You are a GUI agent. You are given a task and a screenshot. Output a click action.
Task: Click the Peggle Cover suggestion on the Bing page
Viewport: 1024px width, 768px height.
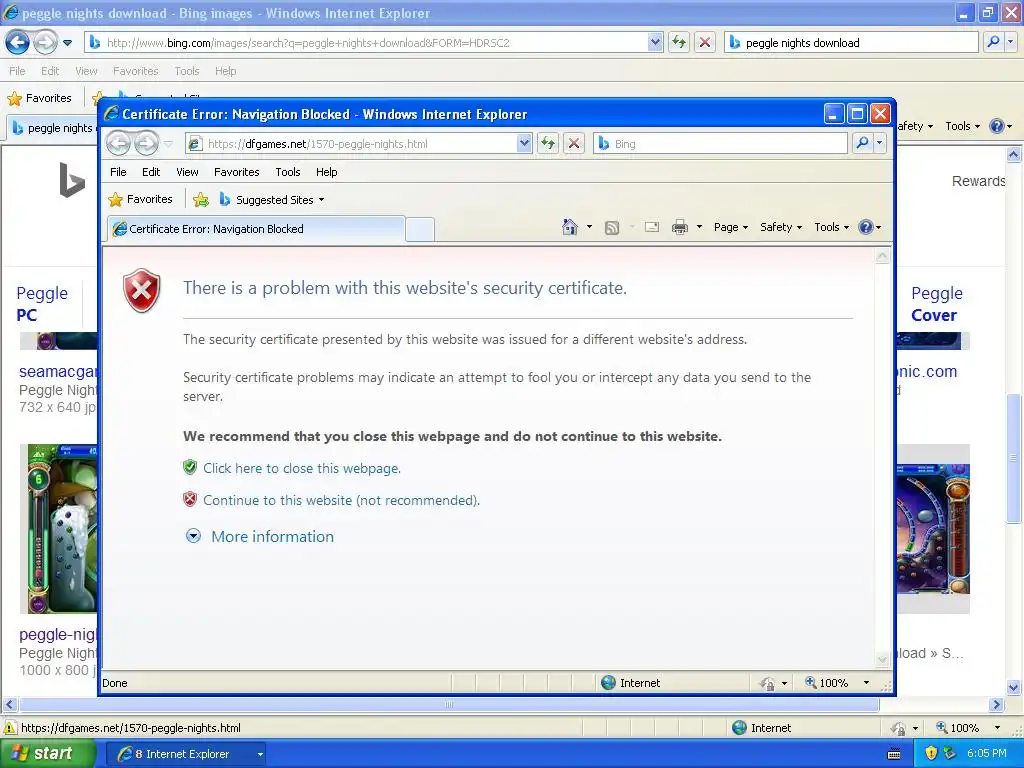click(936, 304)
